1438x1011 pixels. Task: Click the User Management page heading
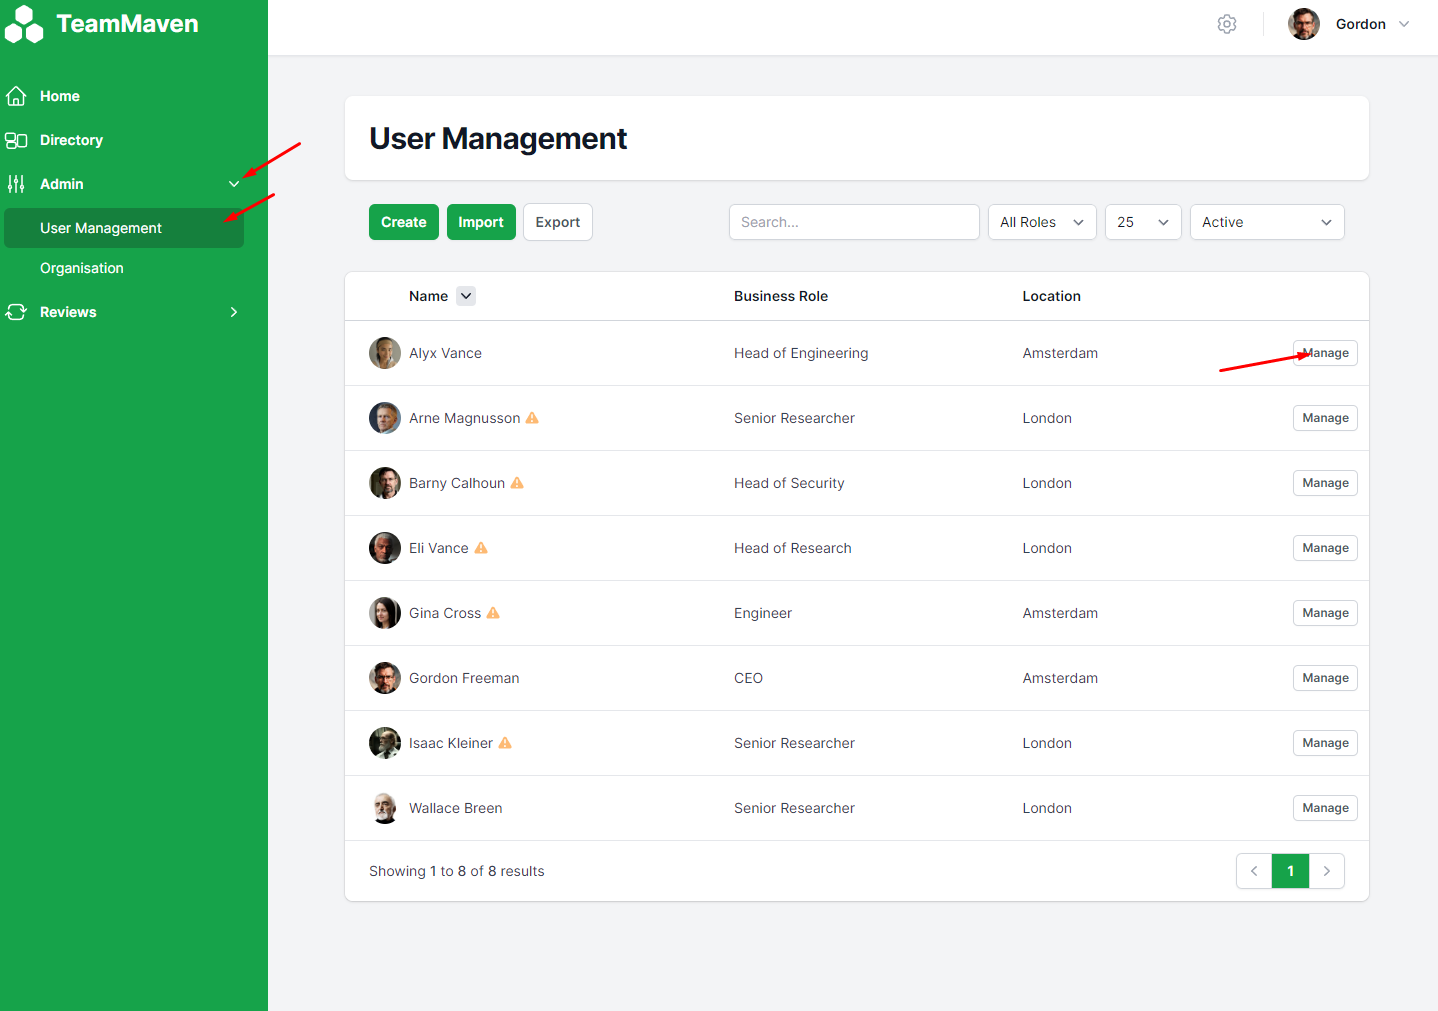498,138
